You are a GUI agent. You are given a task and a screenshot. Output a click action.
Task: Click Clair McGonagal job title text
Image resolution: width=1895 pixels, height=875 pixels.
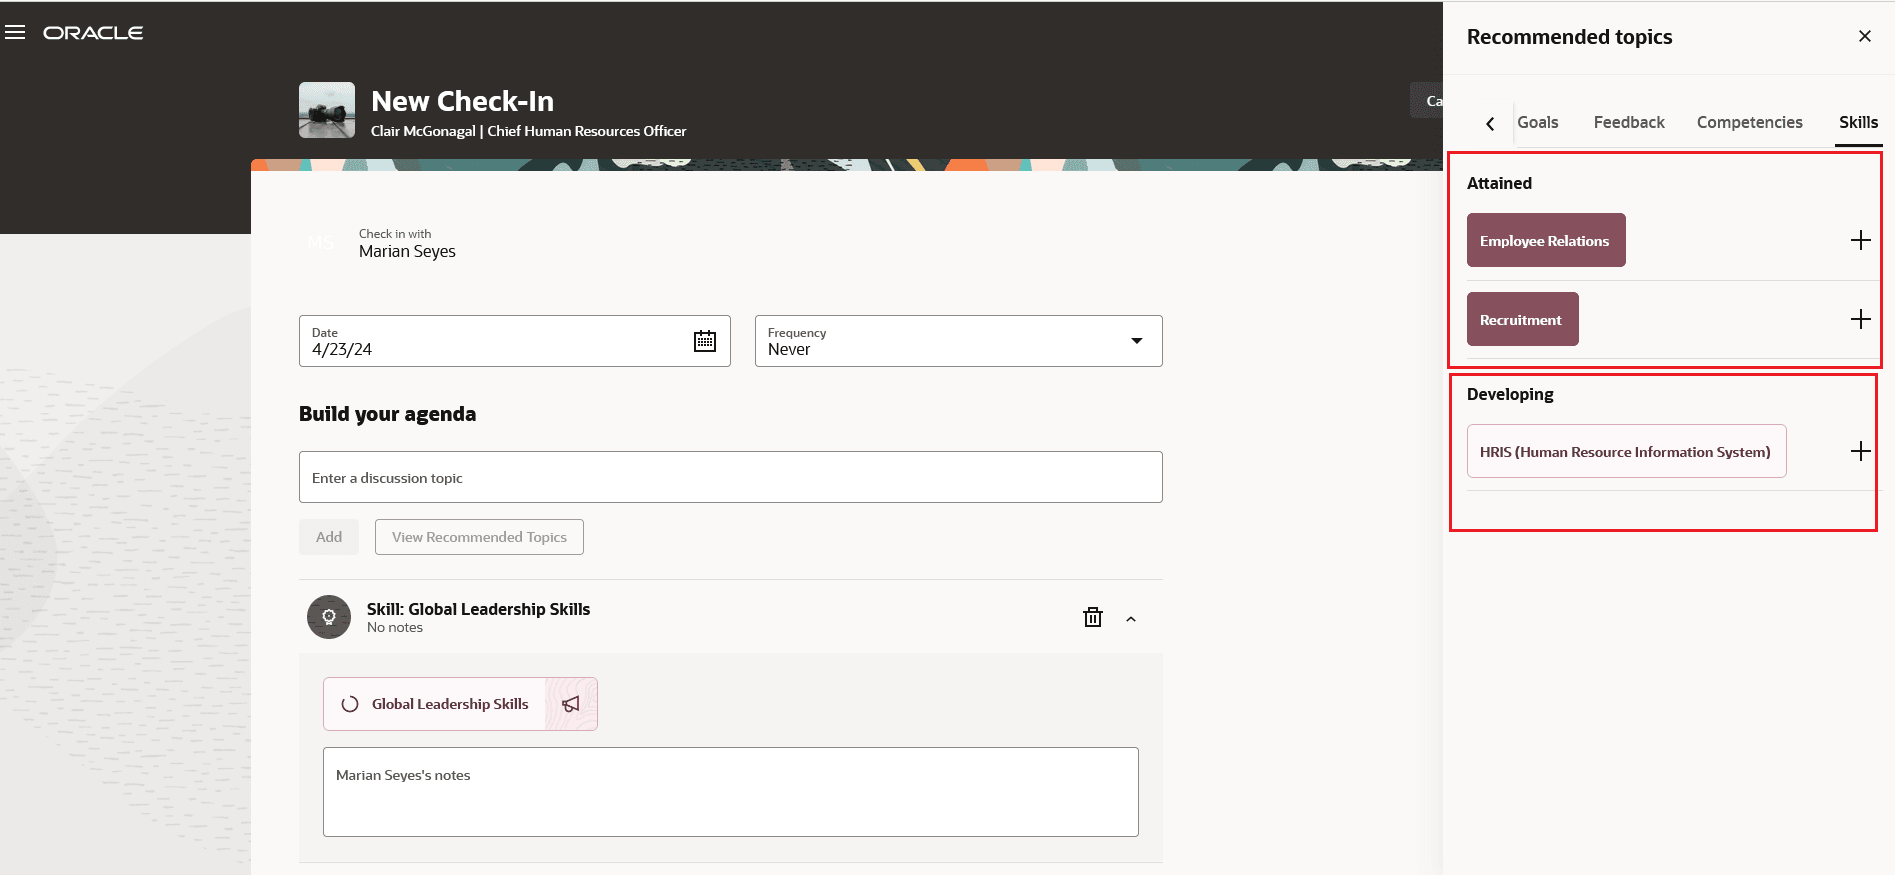[x=587, y=131]
